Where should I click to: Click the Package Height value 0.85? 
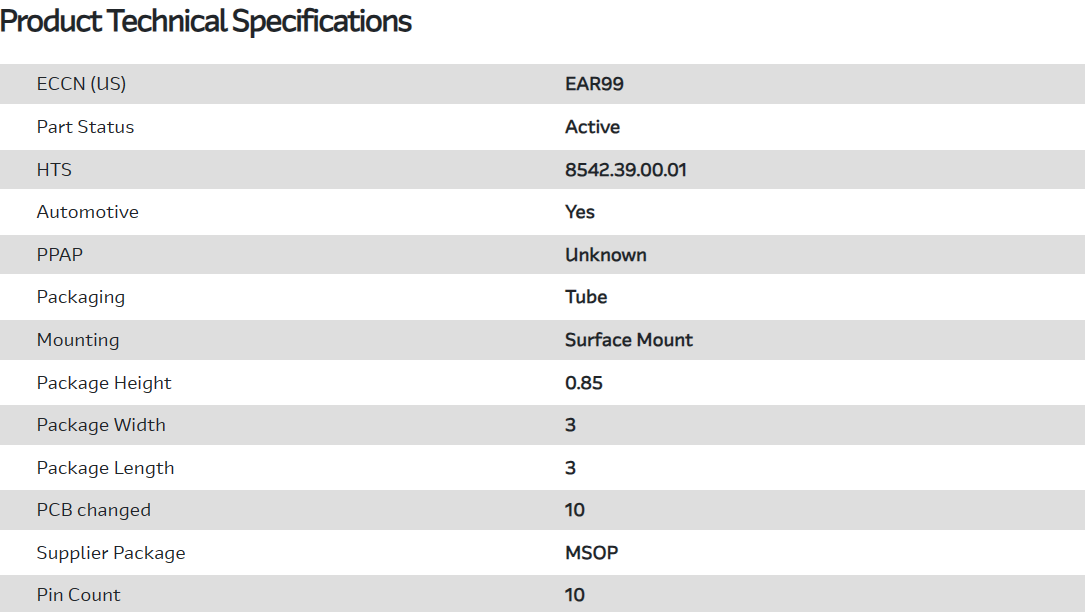[x=583, y=383]
